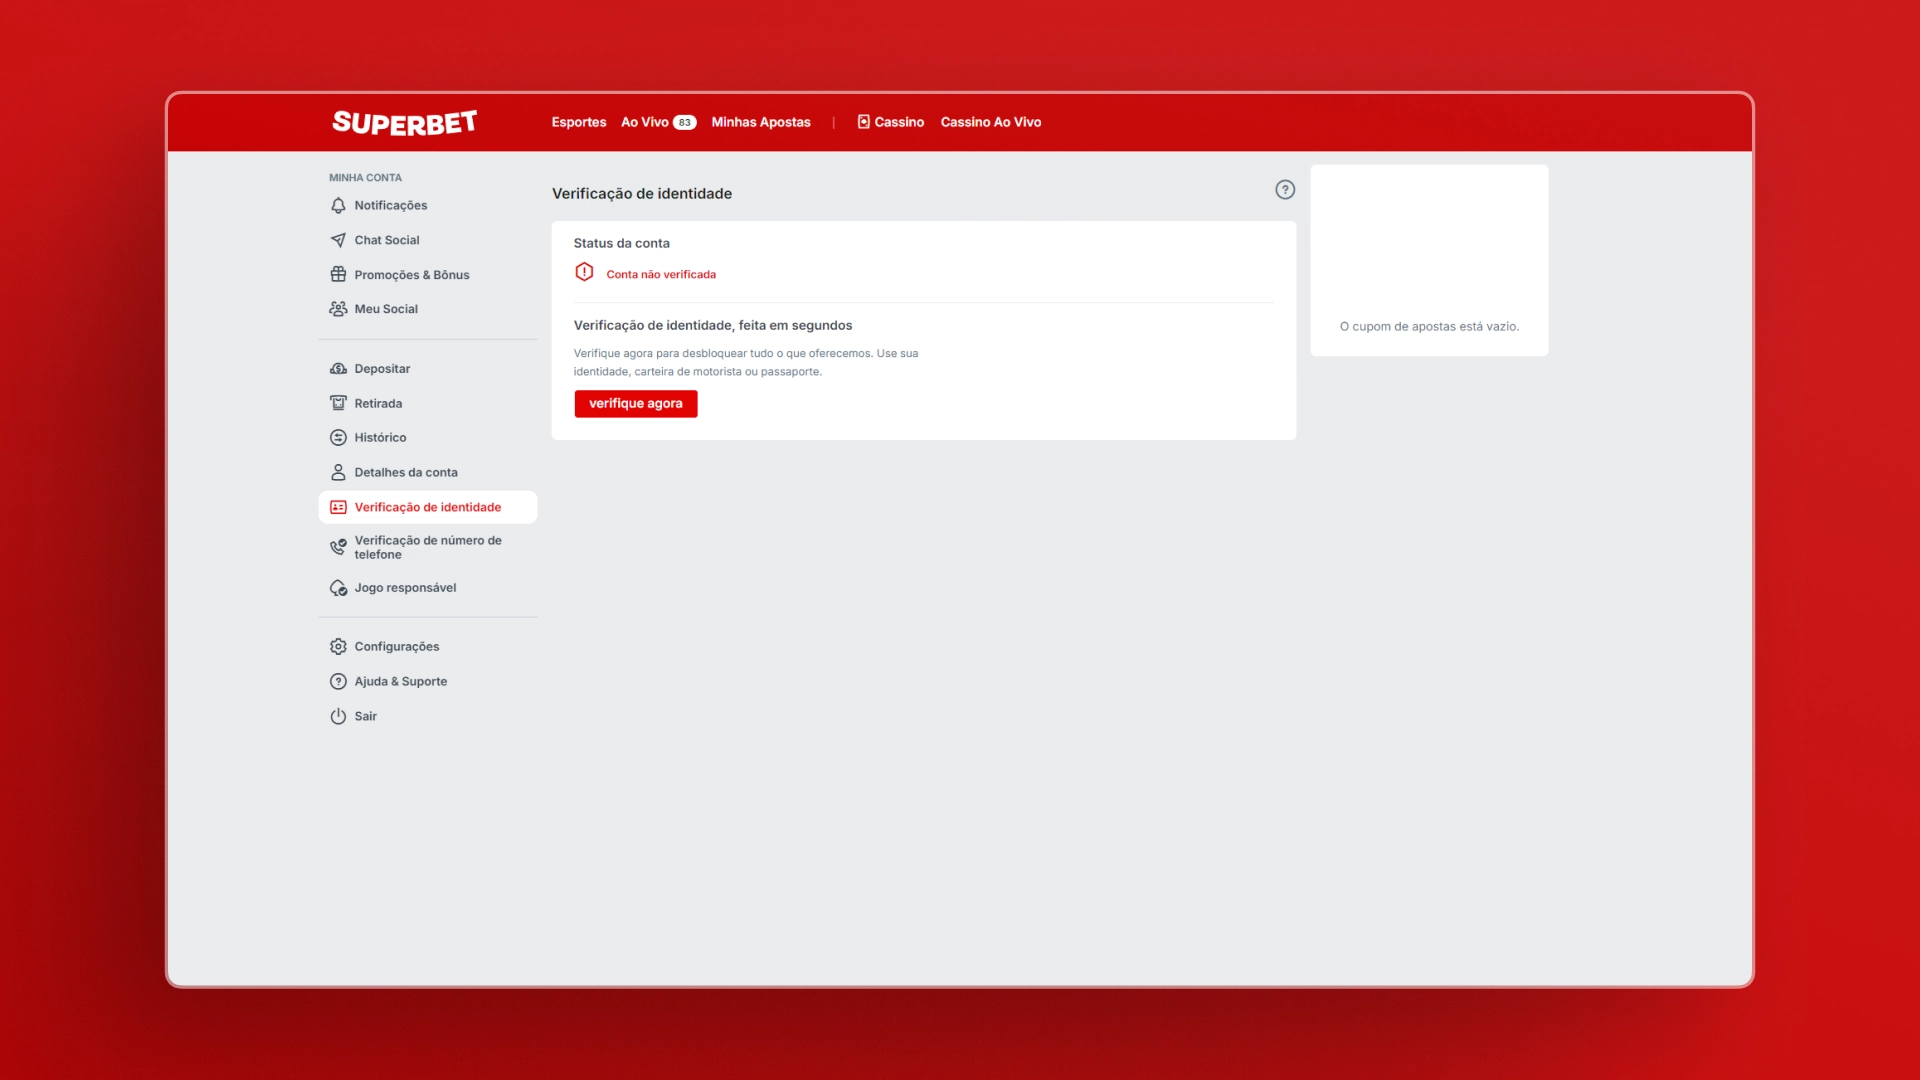
Task: Click the Configurações gear icon
Action: 339,646
